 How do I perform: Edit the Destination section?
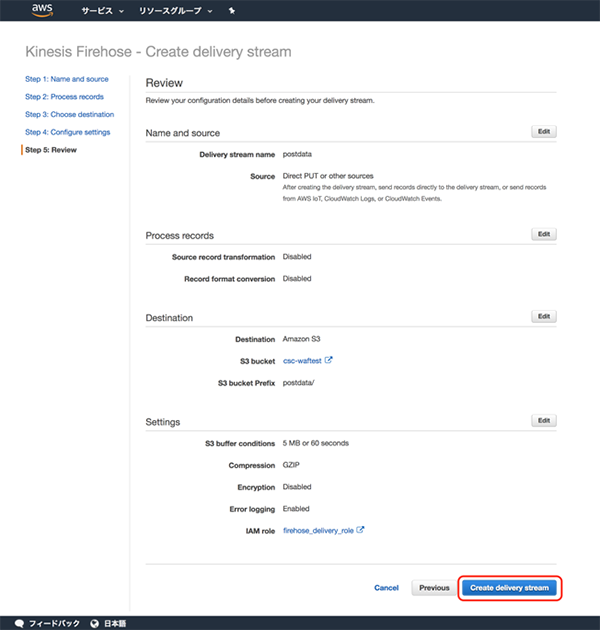click(544, 316)
